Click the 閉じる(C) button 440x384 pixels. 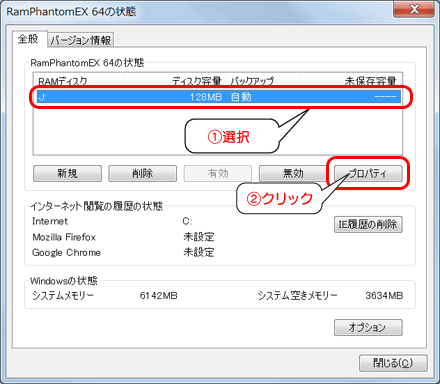pos(393,363)
